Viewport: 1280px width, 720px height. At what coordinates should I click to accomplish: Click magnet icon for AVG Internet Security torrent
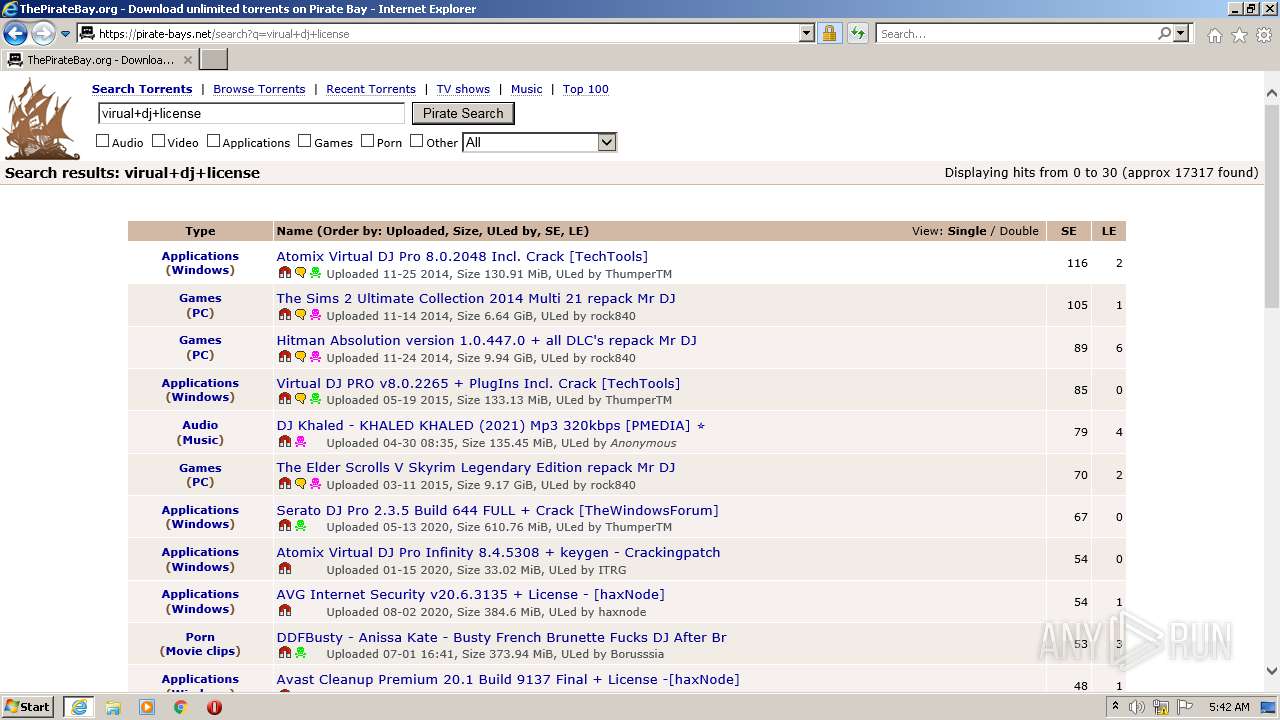pos(285,611)
